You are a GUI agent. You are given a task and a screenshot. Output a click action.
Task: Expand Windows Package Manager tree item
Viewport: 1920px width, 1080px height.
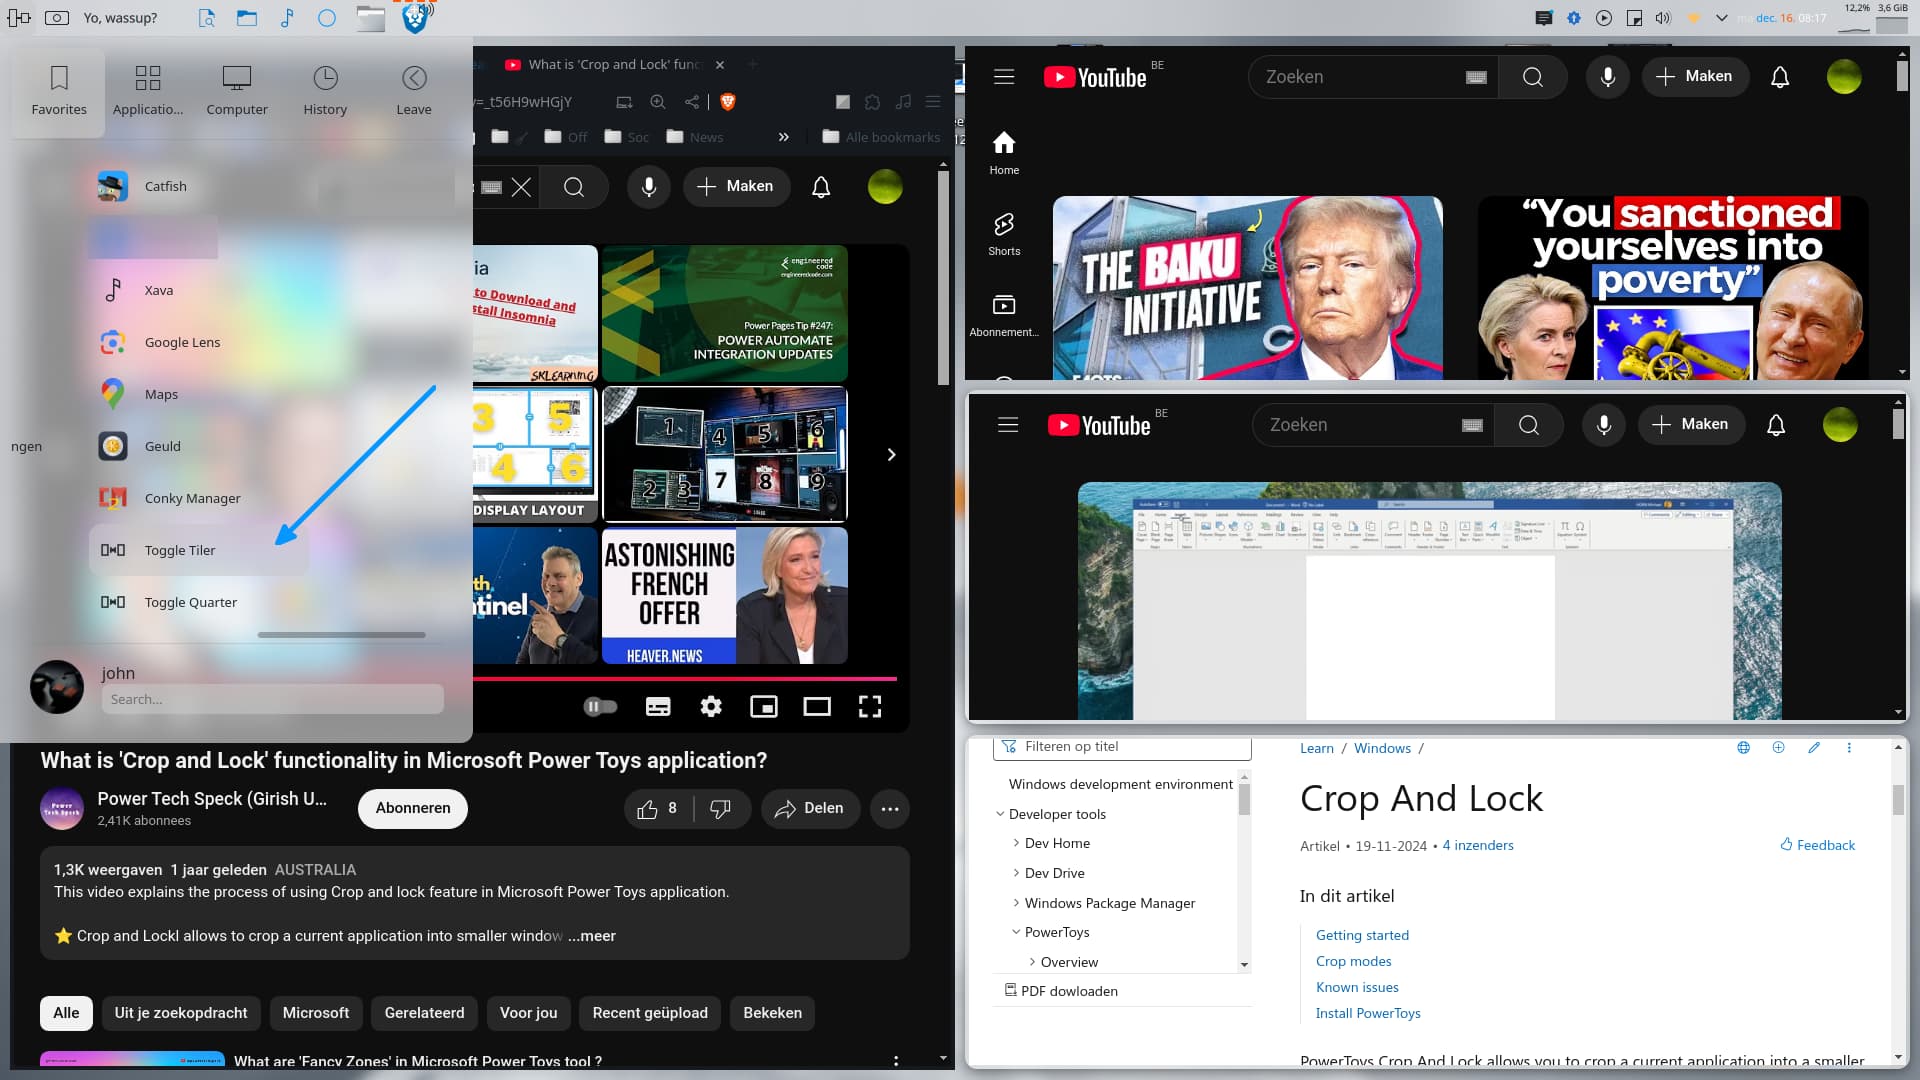point(1017,903)
